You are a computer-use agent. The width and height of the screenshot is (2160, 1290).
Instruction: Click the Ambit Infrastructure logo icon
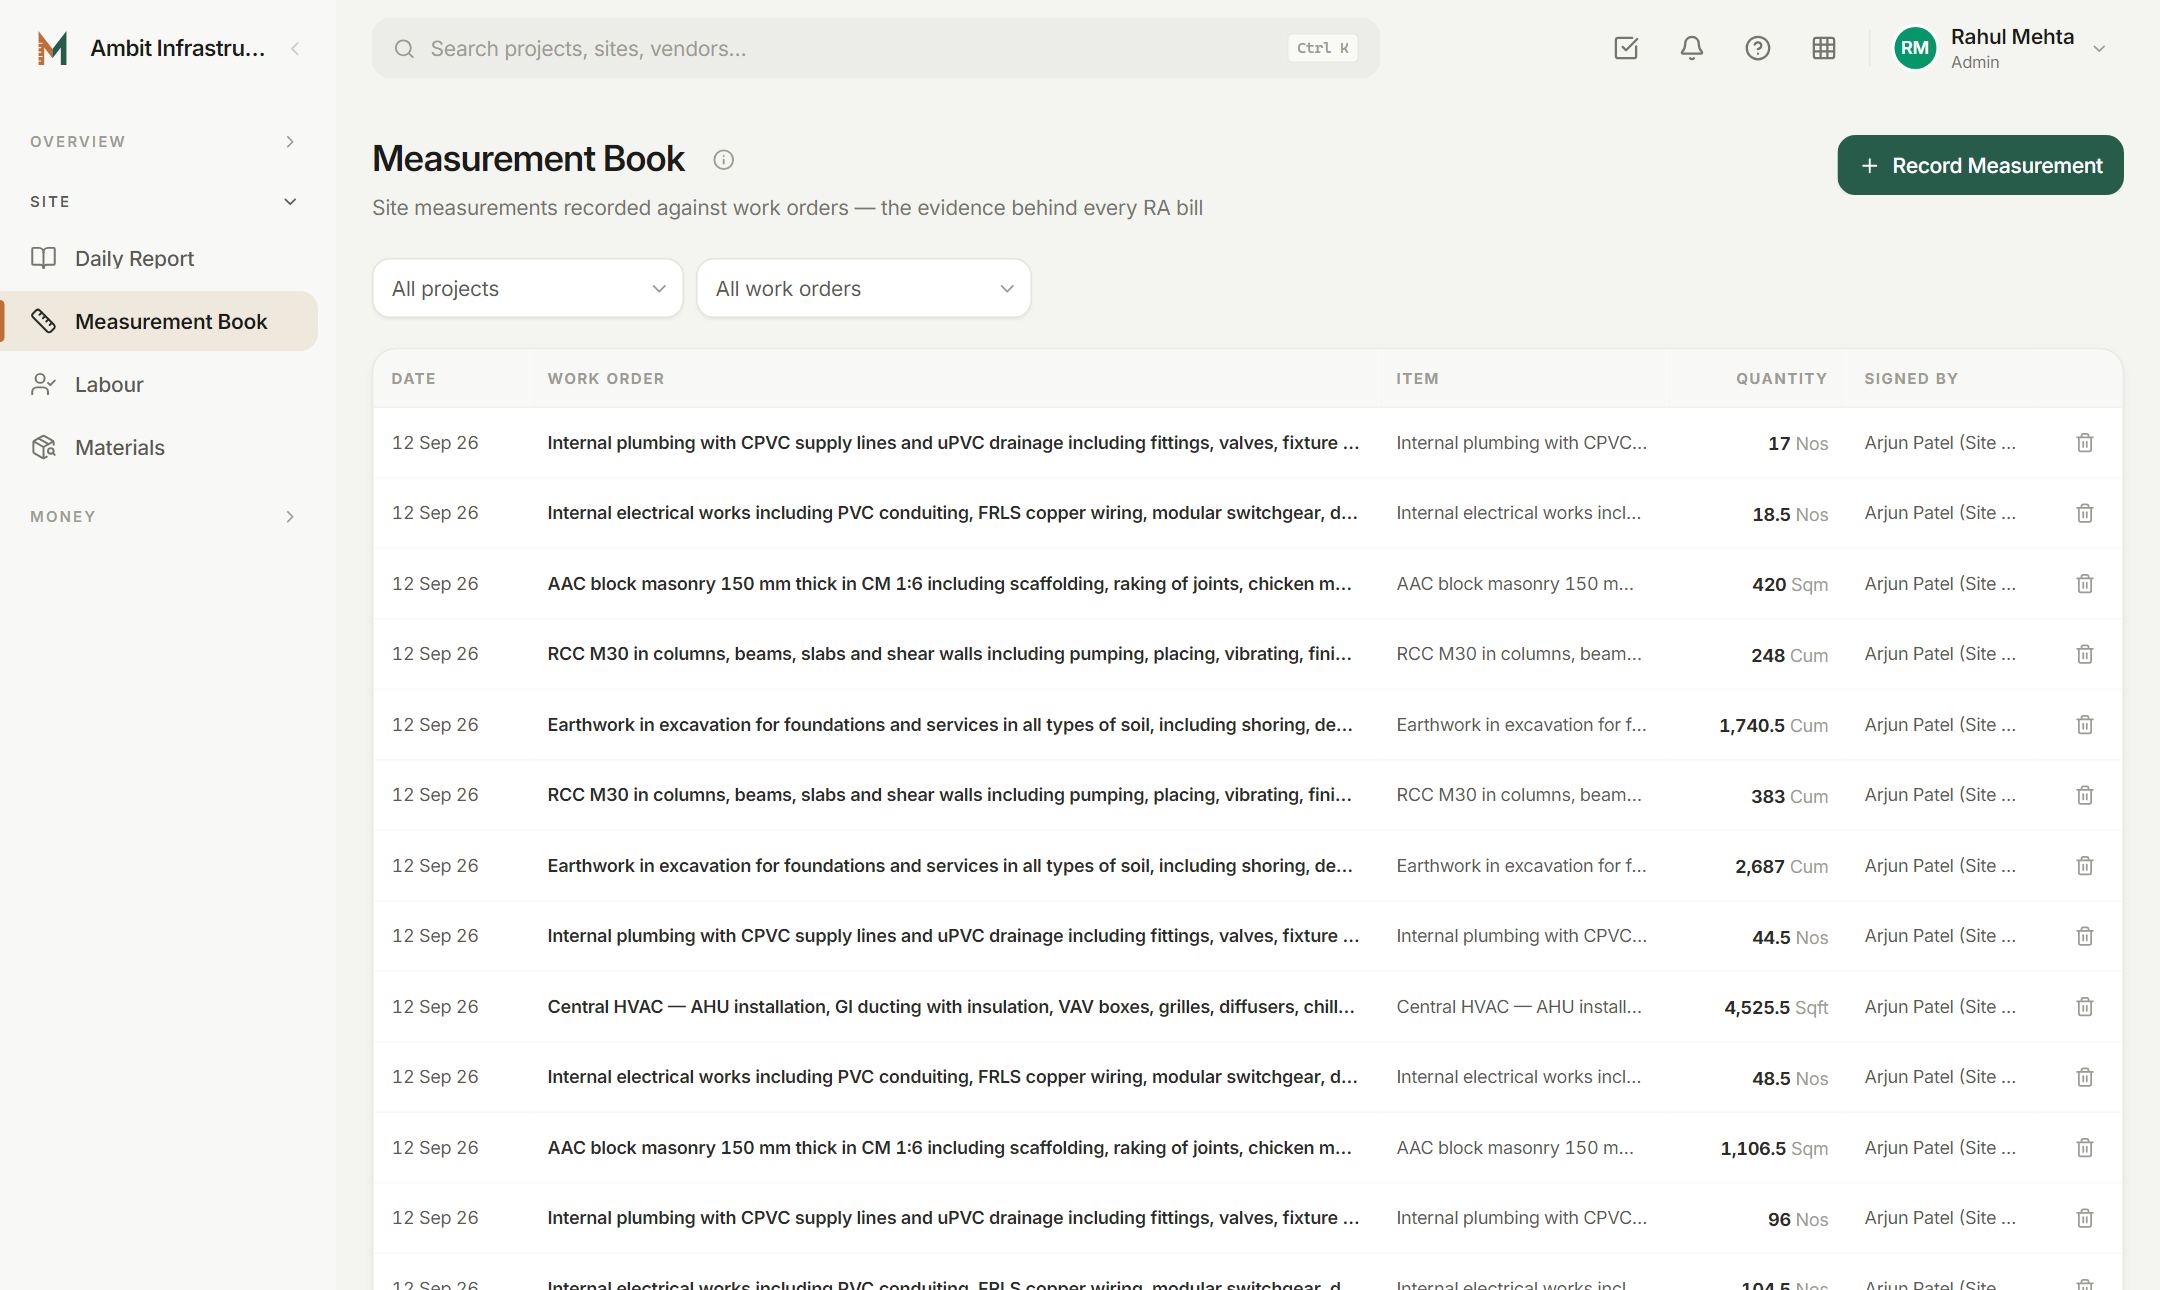point(52,48)
